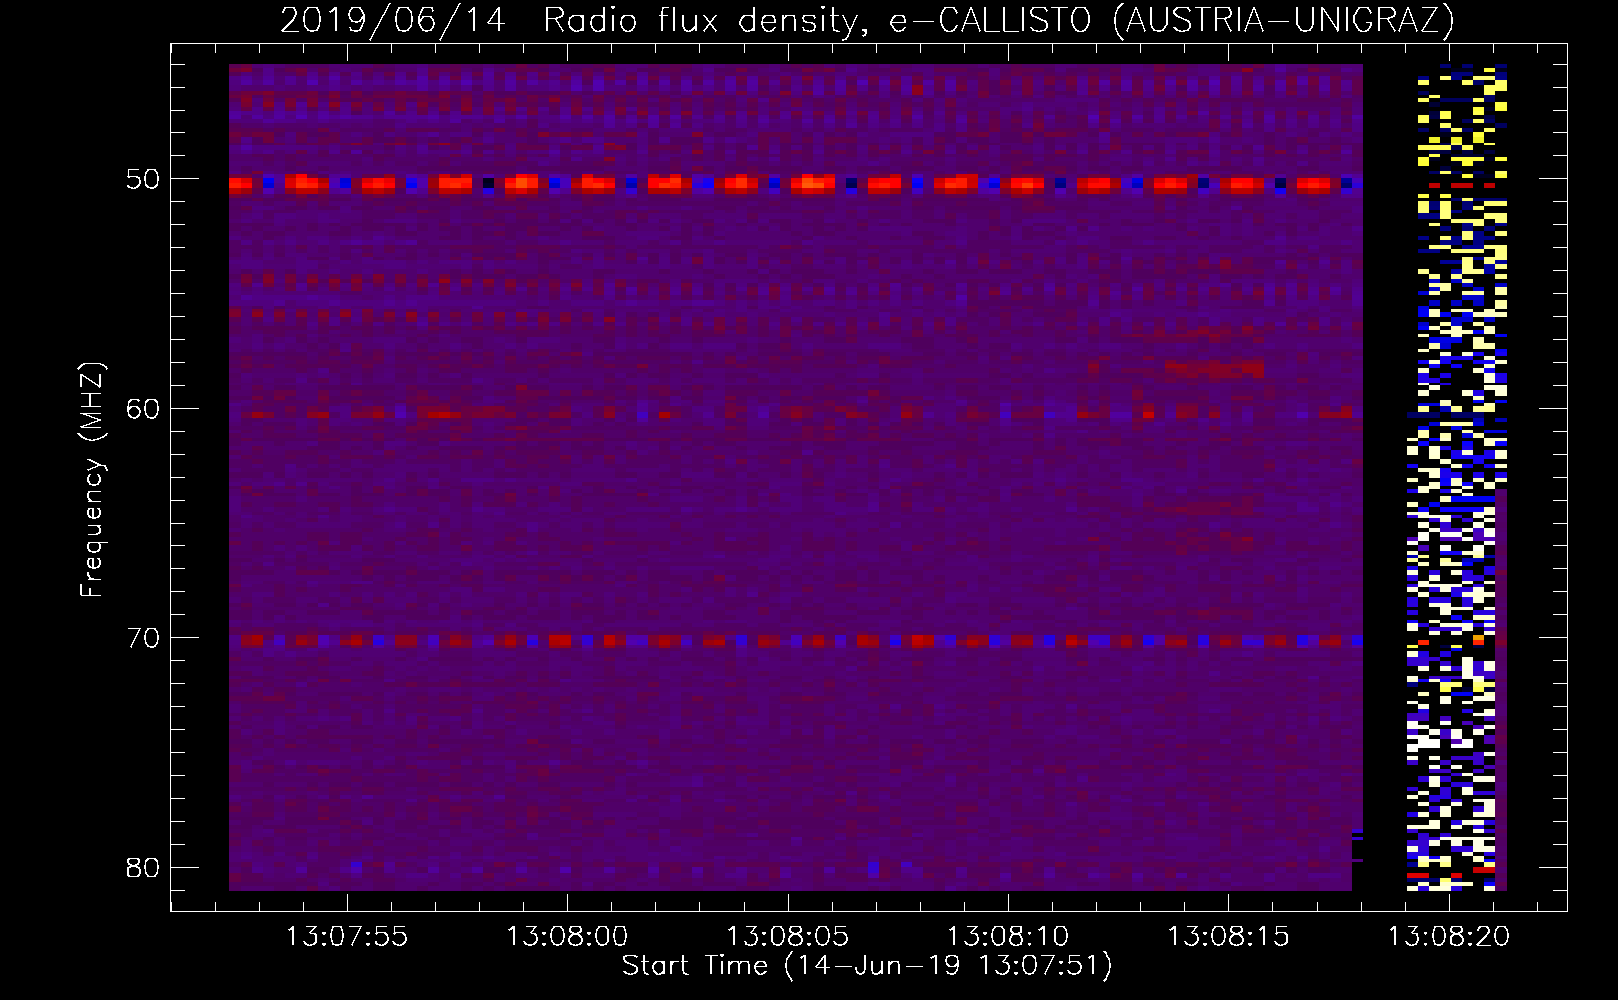Click the y-axis tick label '60'
Viewport: 1618px width, 1000px height.
(x=142, y=409)
